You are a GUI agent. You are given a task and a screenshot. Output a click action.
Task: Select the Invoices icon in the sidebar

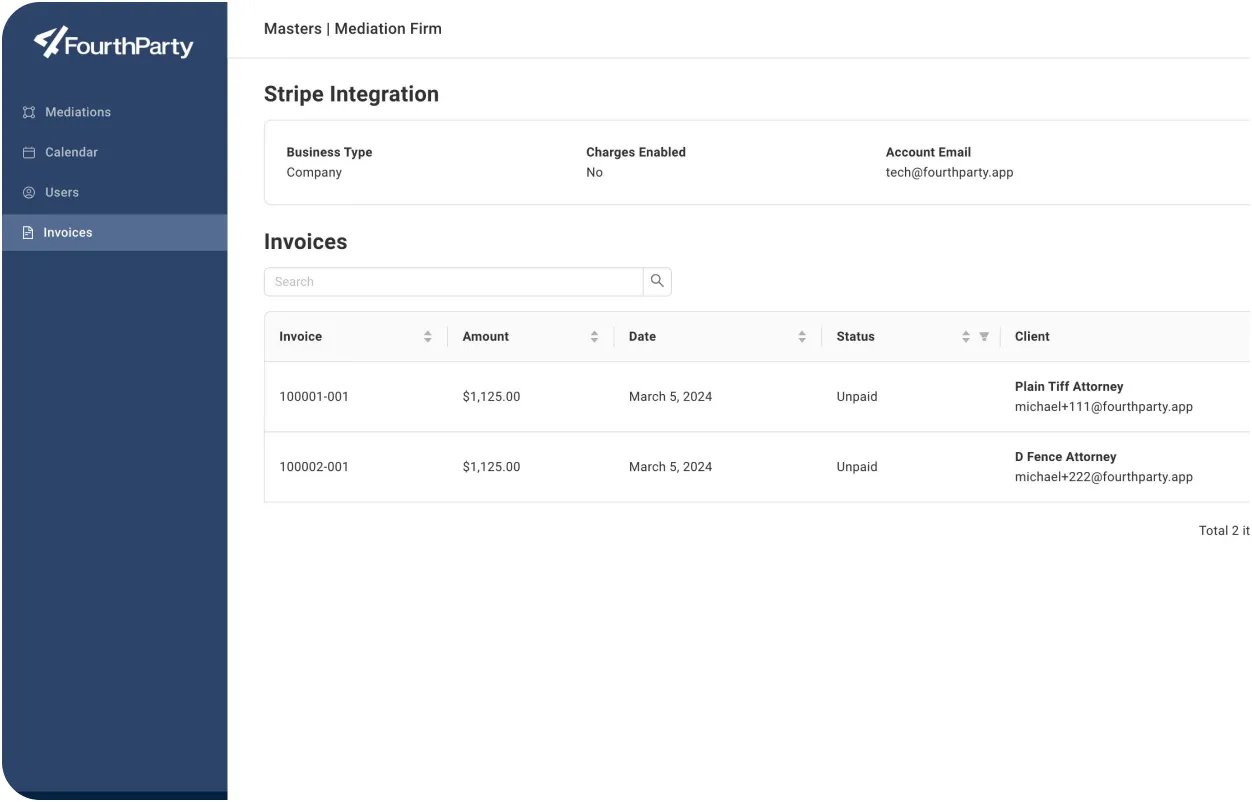(28, 232)
